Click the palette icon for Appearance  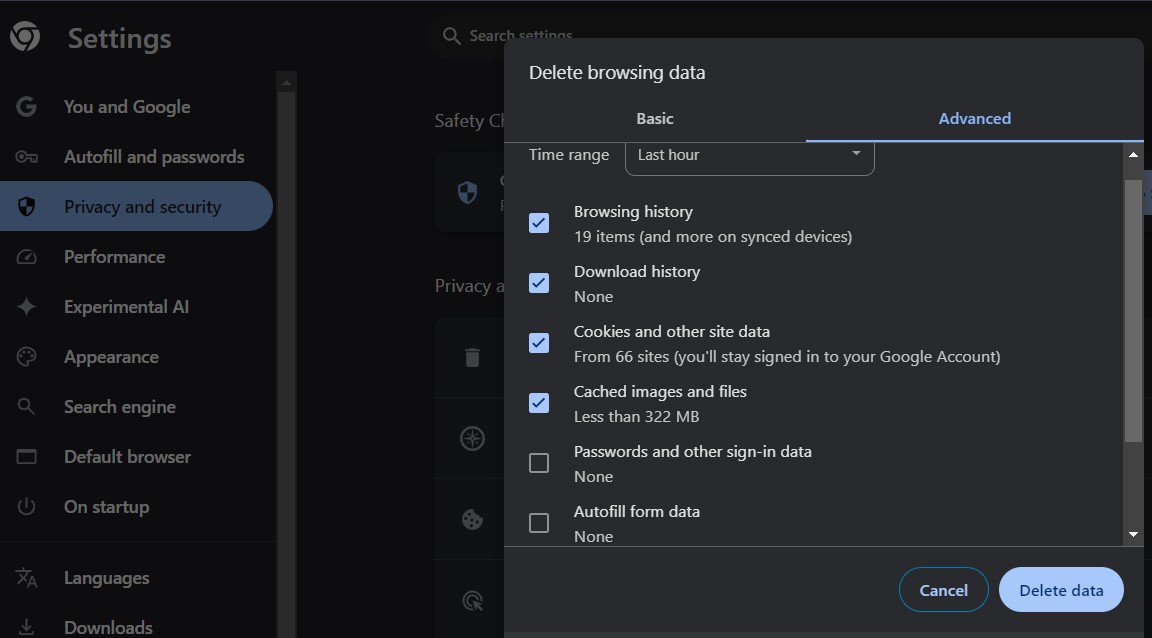26,356
